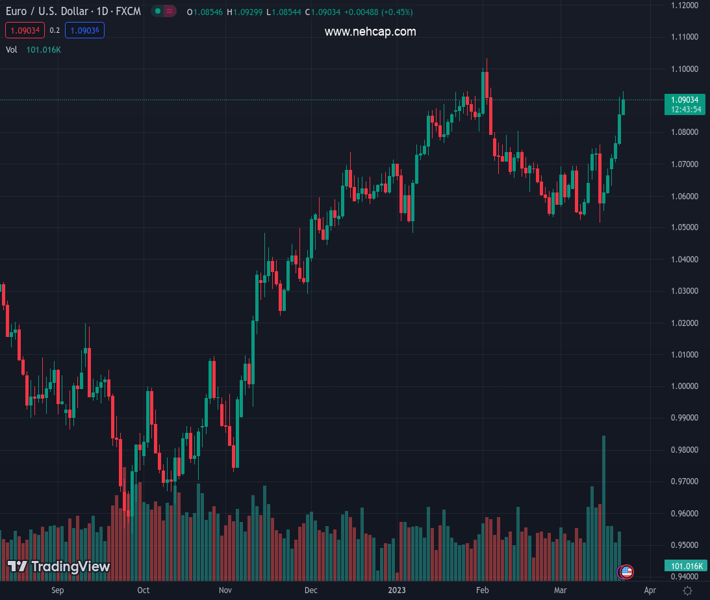The height and width of the screenshot is (600, 710).
Task: Click the Oct label on time axis
Action: (143, 591)
